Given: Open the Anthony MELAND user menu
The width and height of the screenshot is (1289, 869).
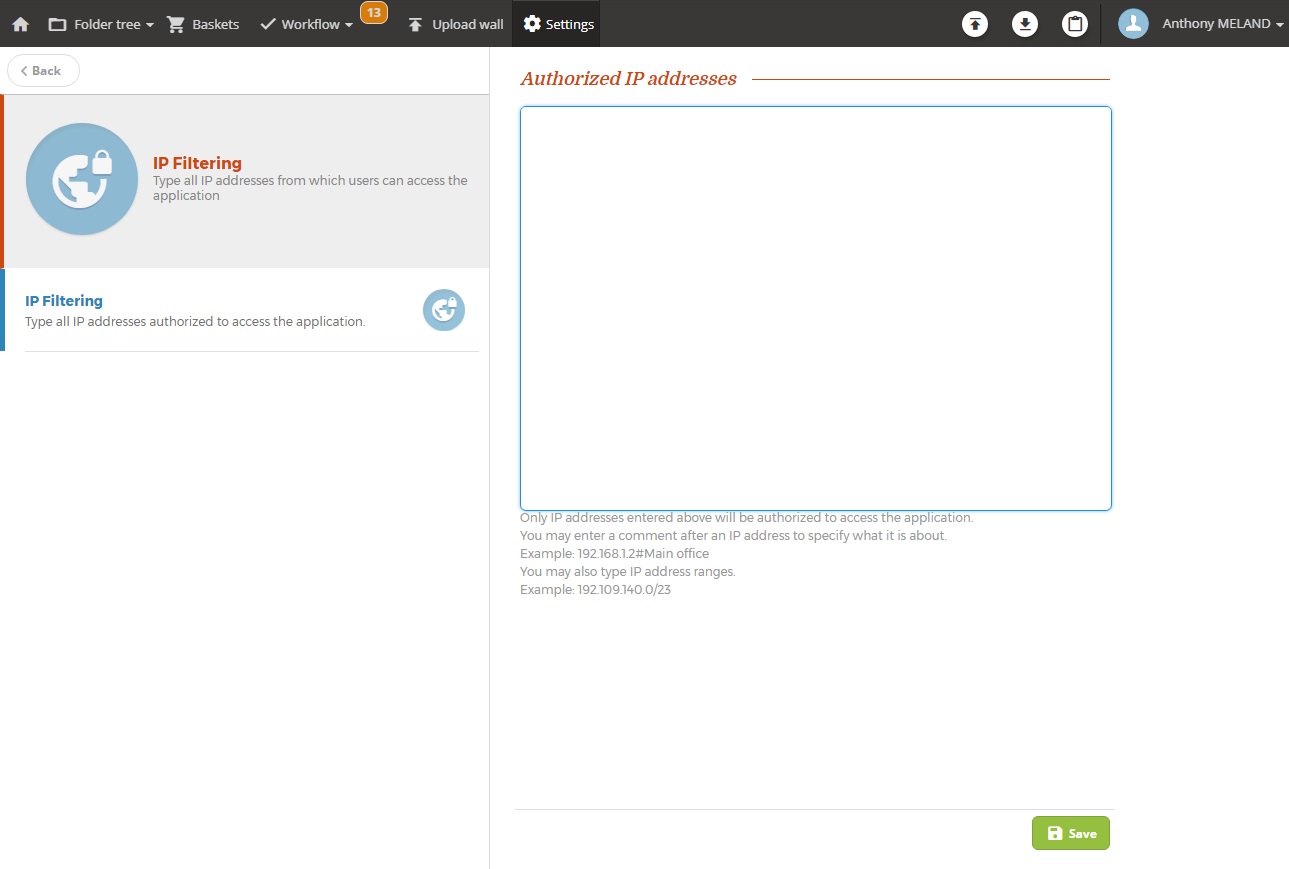Looking at the screenshot, I should click(x=1222, y=24).
